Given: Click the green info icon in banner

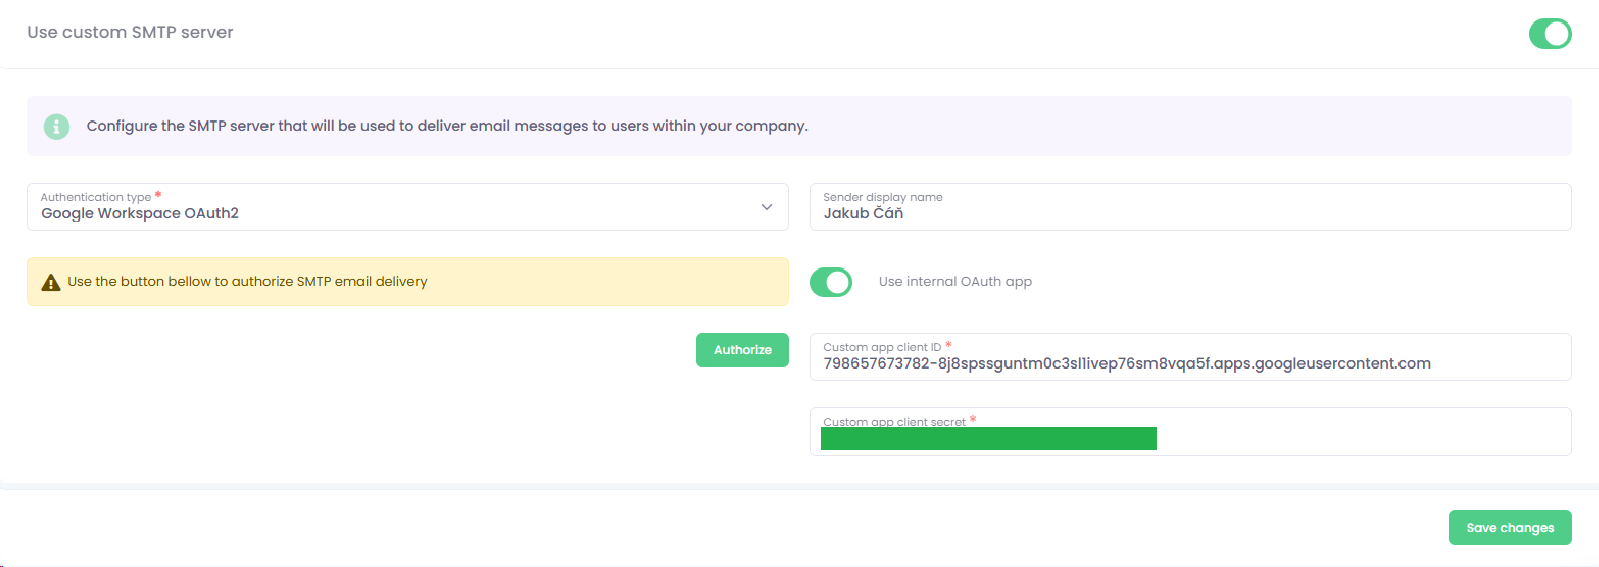Looking at the screenshot, I should click(x=57, y=126).
